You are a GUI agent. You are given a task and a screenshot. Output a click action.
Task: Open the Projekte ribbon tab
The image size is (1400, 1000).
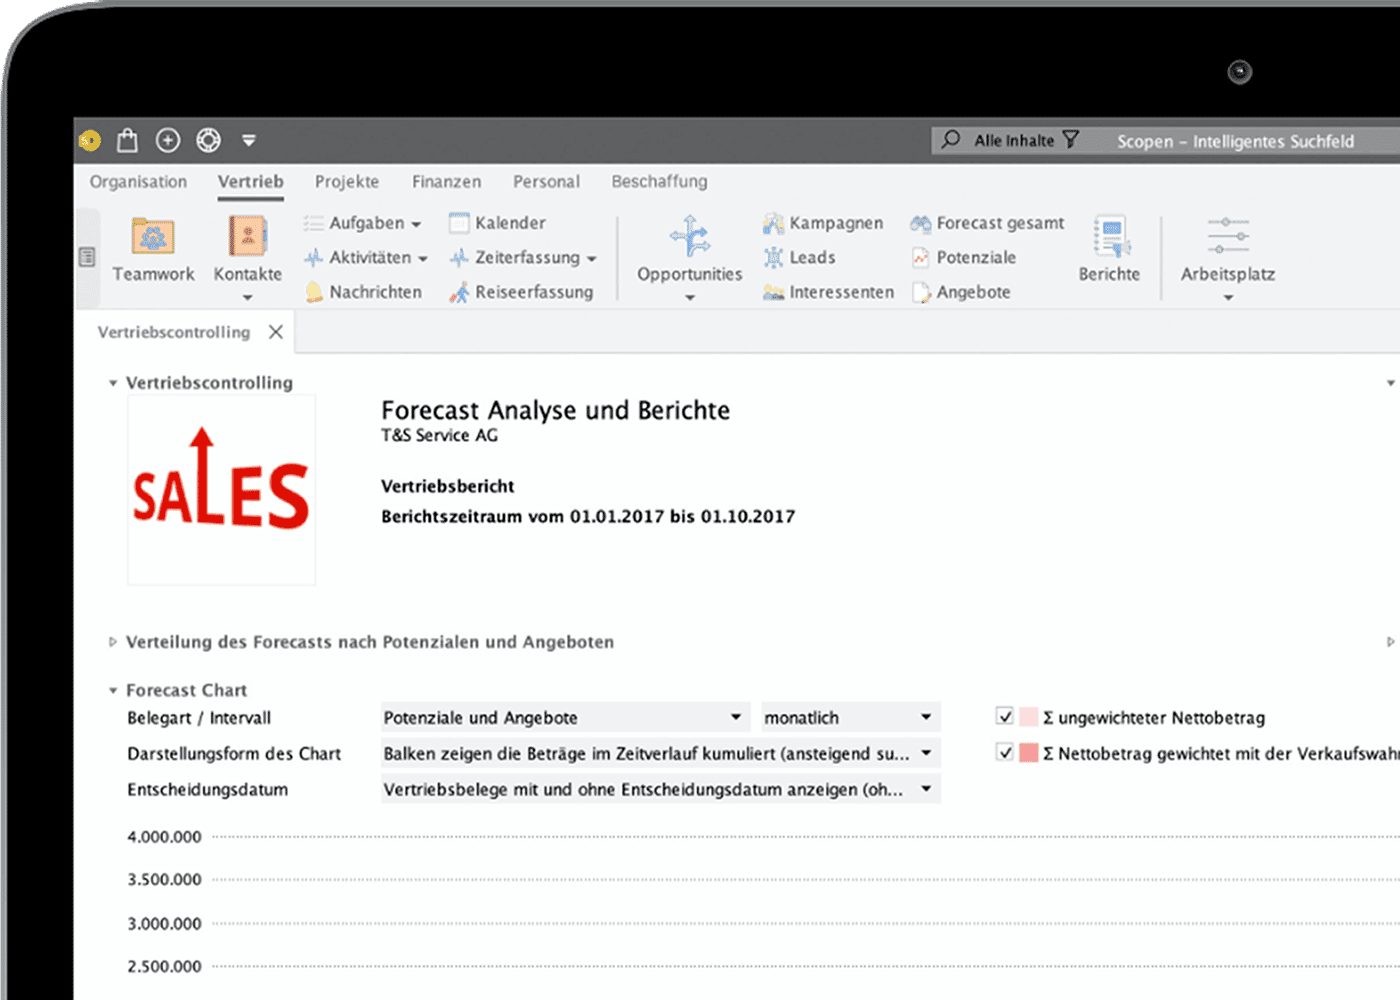(x=347, y=181)
